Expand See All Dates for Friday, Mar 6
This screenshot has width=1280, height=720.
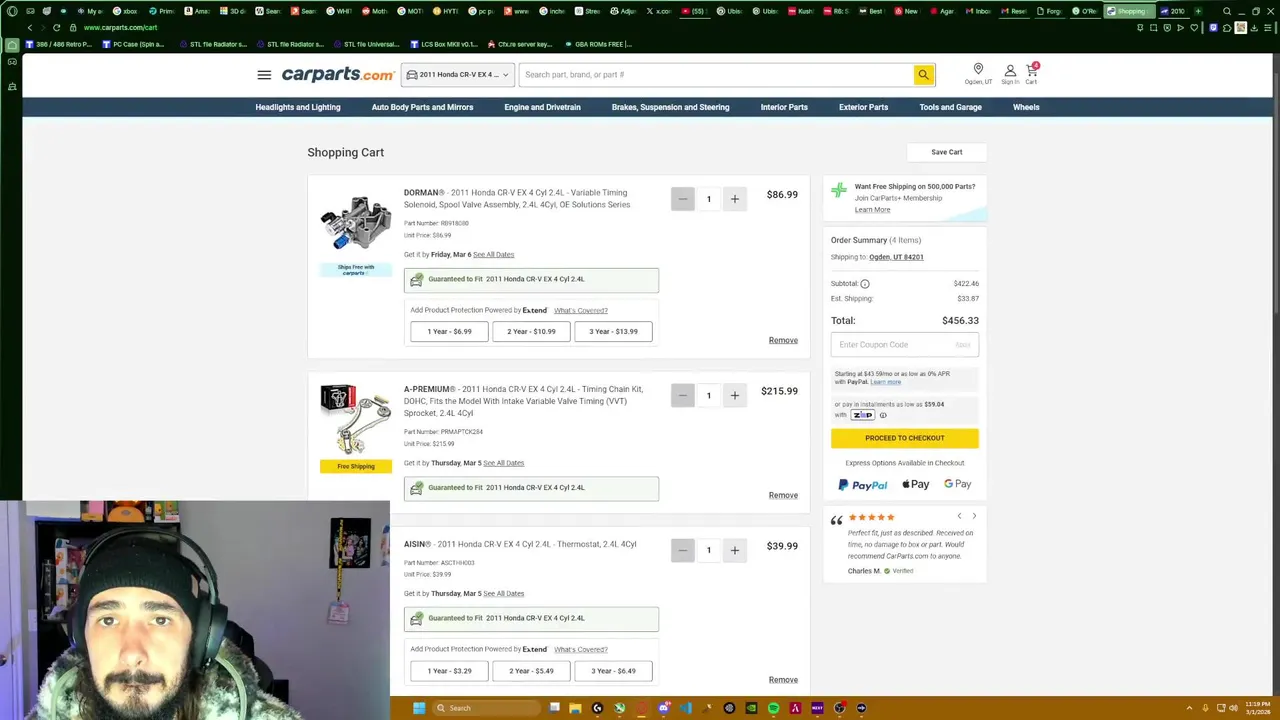click(493, 255)
